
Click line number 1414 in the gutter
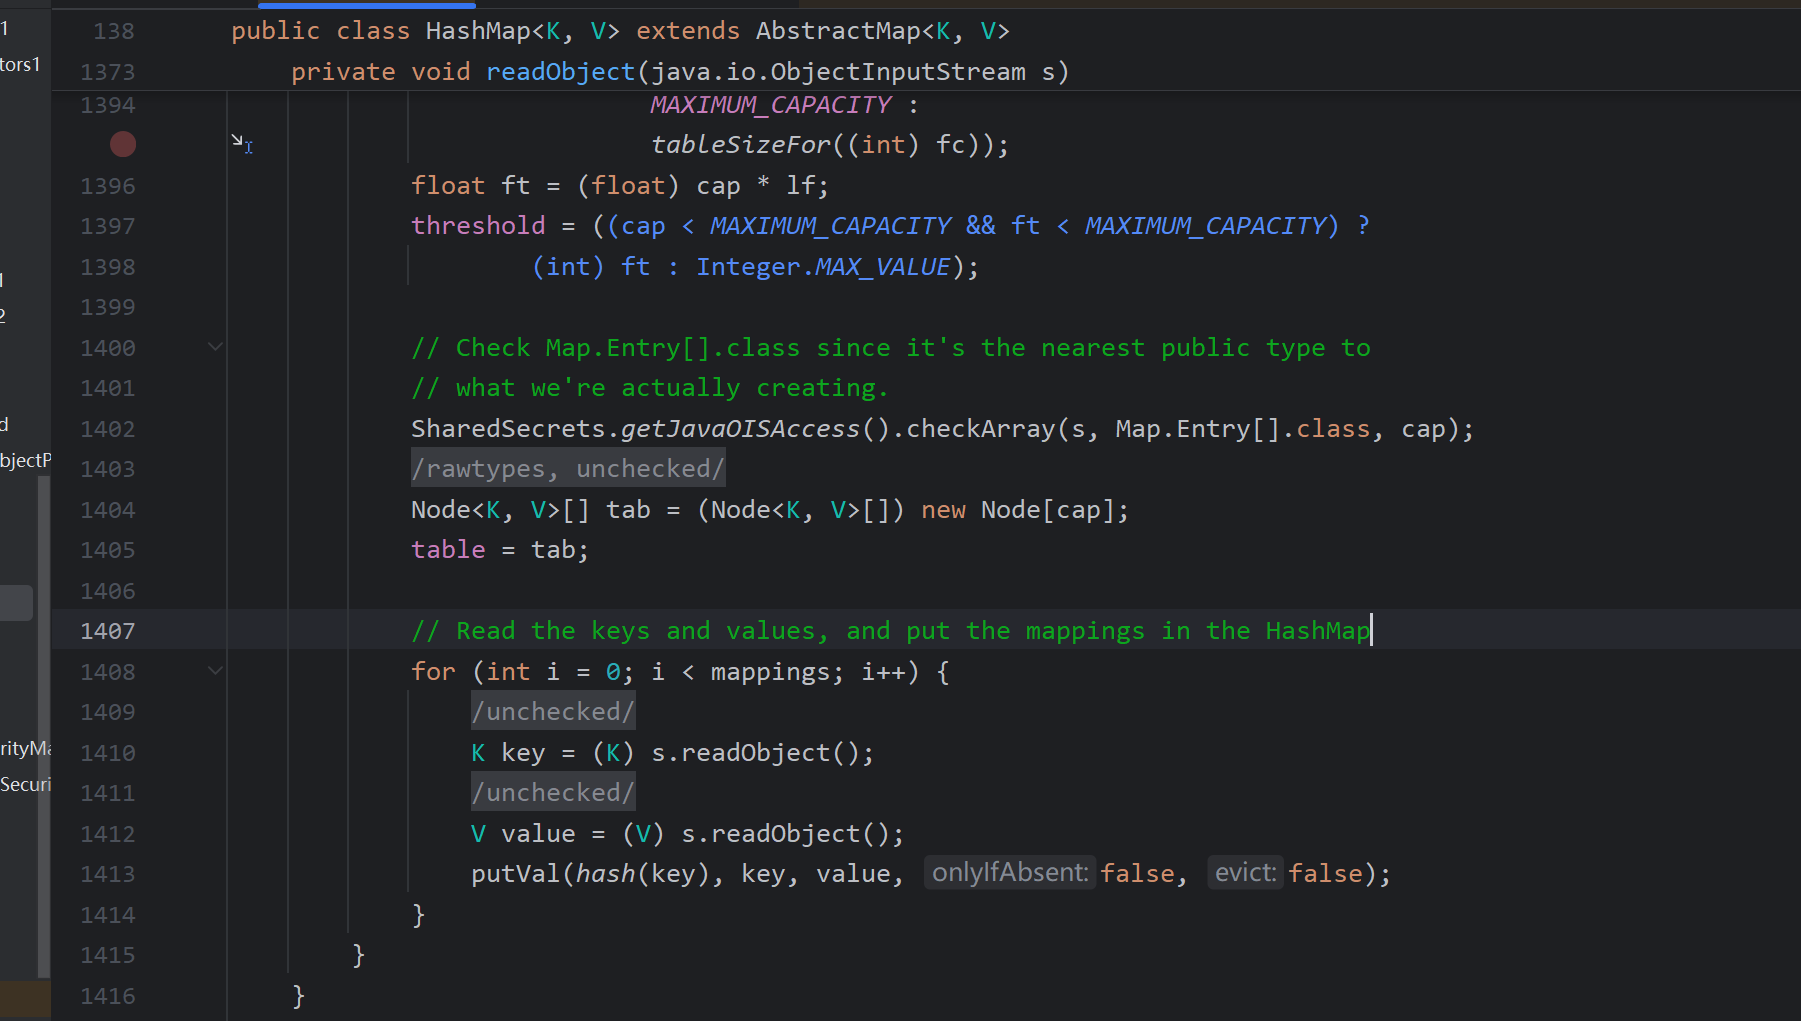pyautogui.click(x=108, y=915)
